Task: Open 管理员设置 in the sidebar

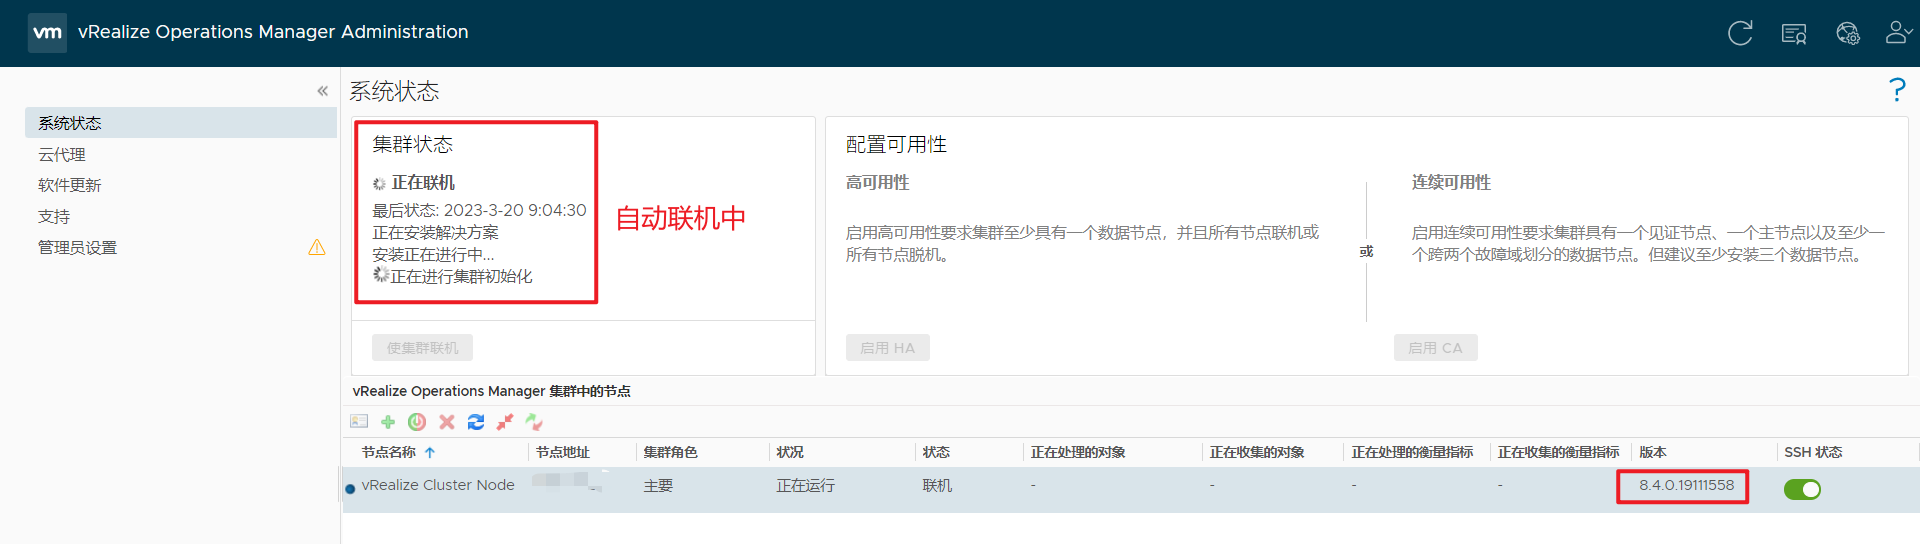Action: coord(77,247)
